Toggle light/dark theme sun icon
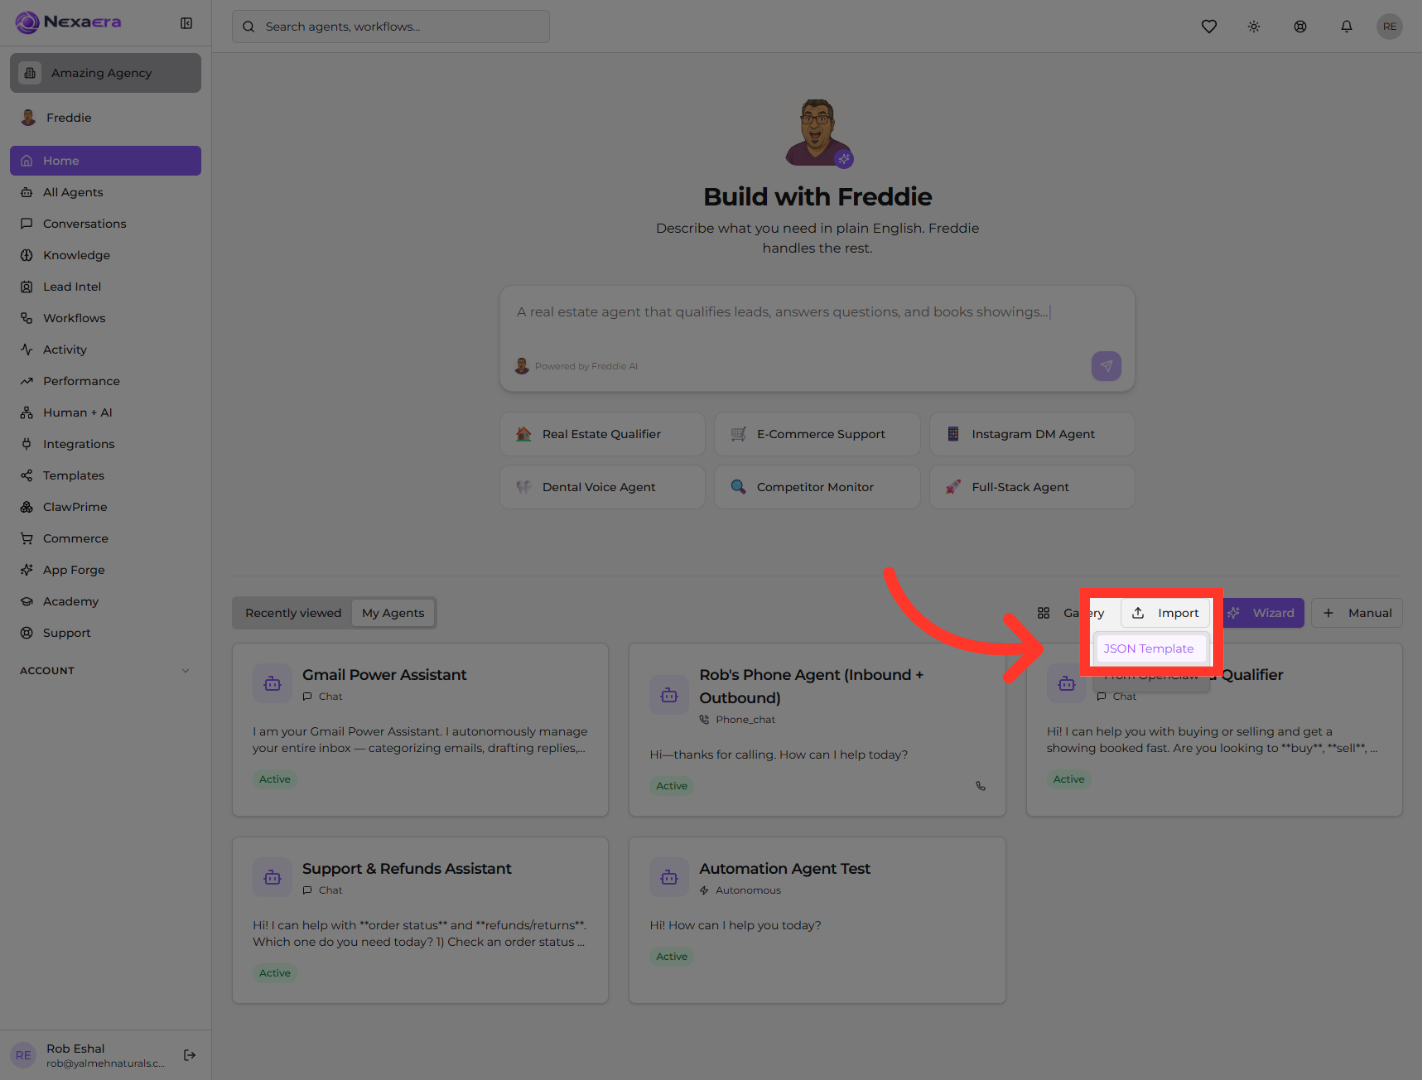 1254,27
